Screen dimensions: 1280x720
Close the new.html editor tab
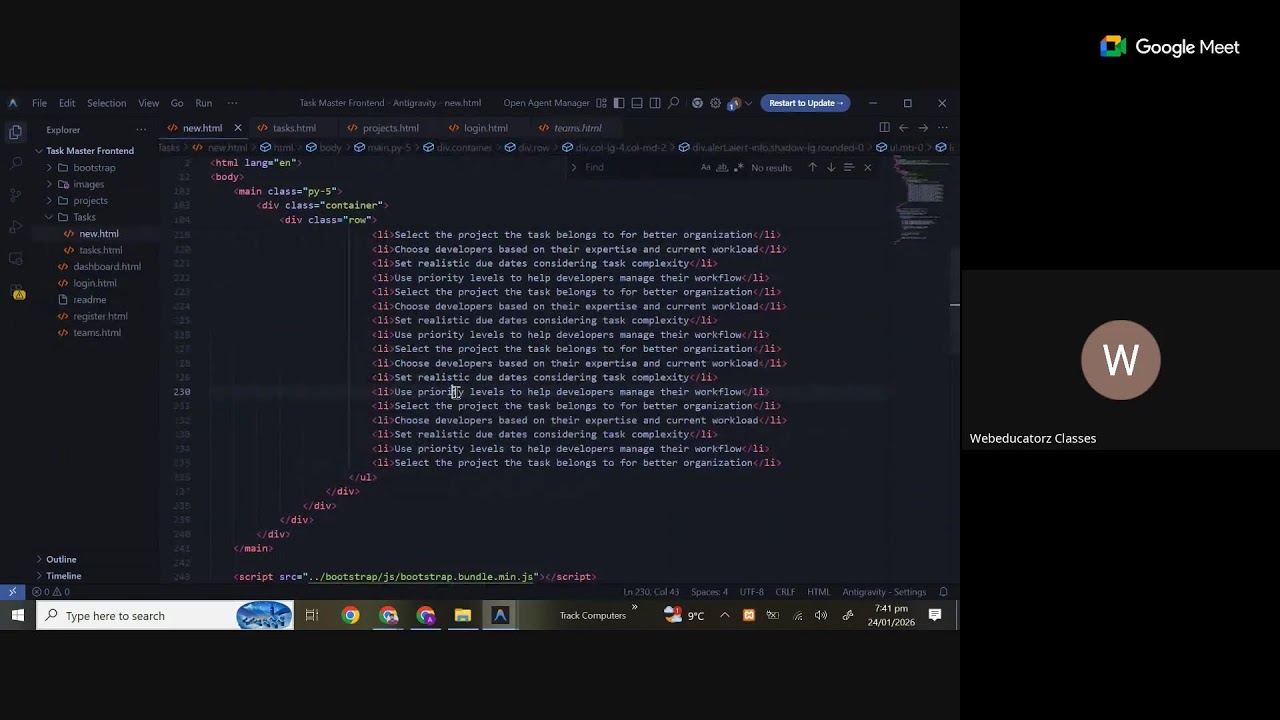point(237,128)
